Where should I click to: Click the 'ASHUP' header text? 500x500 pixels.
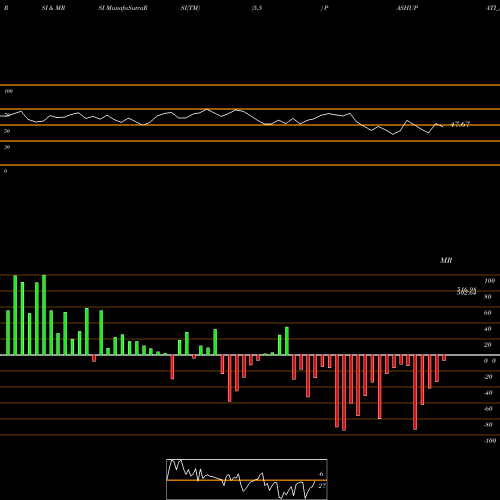point(407,8)
